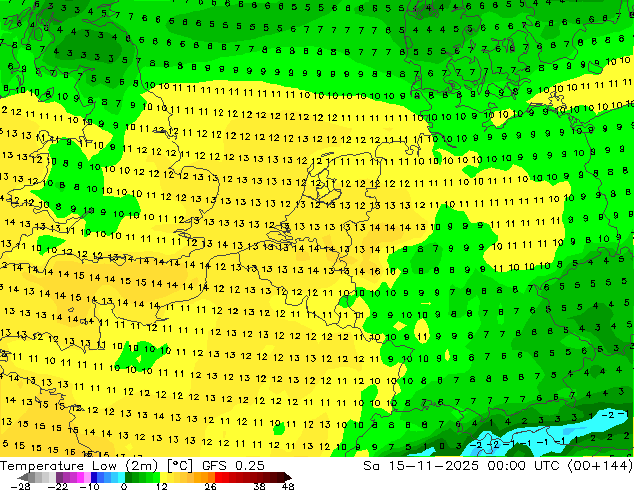Click the 'Temperature Low (2m) [°C]' title text
Viewport: 634px width, 490px height.
point(96,466)
